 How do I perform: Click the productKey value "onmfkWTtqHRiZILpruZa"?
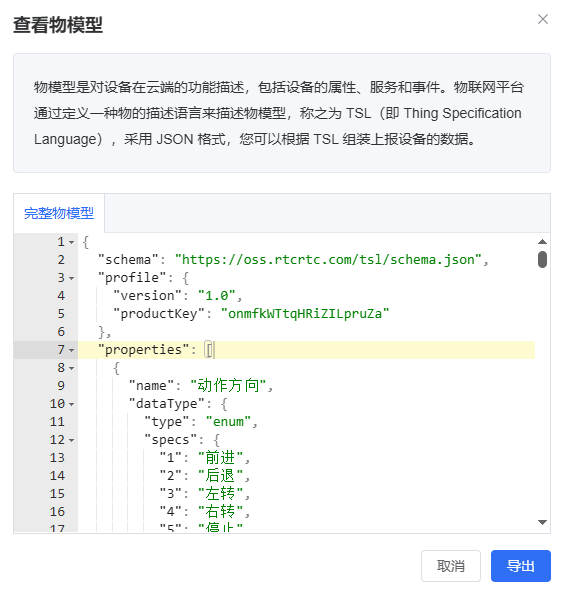tap(305, 314)
